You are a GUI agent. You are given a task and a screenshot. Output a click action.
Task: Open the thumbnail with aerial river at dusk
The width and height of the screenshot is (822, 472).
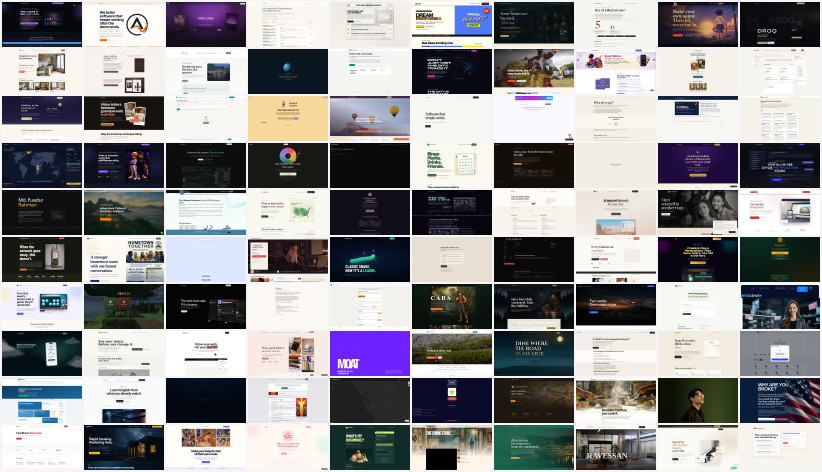tap(534, 401)
